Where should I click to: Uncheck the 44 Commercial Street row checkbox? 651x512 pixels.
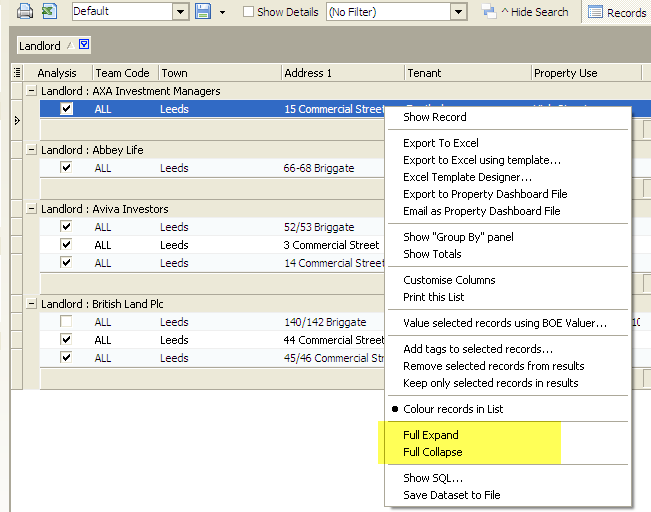pyautogui.click(x=66, y=340)
